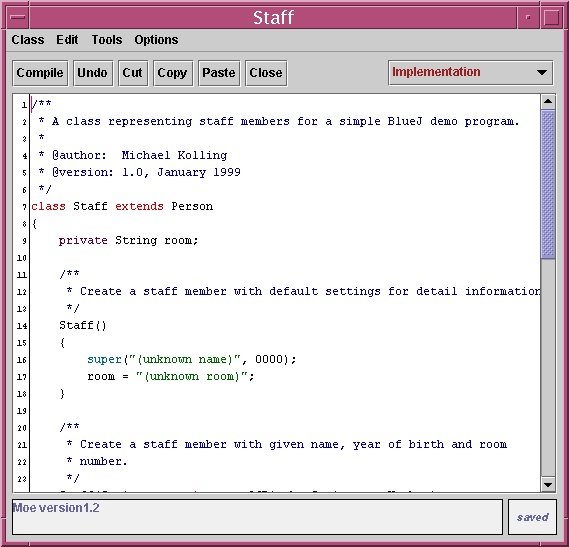Click the Close toolbar button
Screen dimensions: 569x547
pyautogui.click(x=266, y=73)
